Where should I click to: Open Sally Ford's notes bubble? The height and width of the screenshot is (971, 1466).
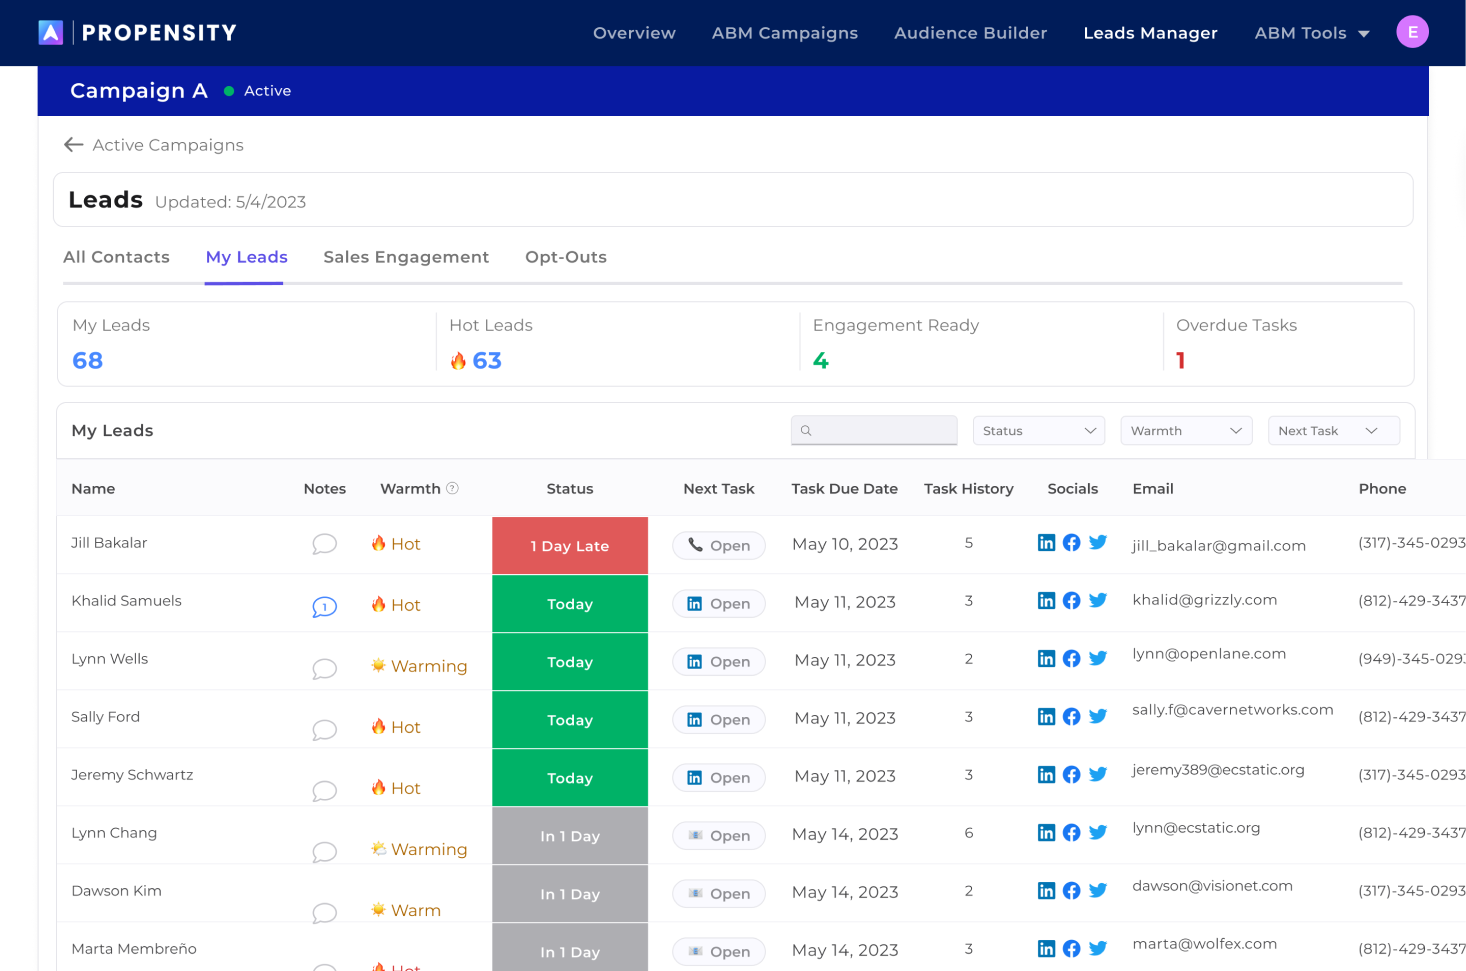pos(324,730)
